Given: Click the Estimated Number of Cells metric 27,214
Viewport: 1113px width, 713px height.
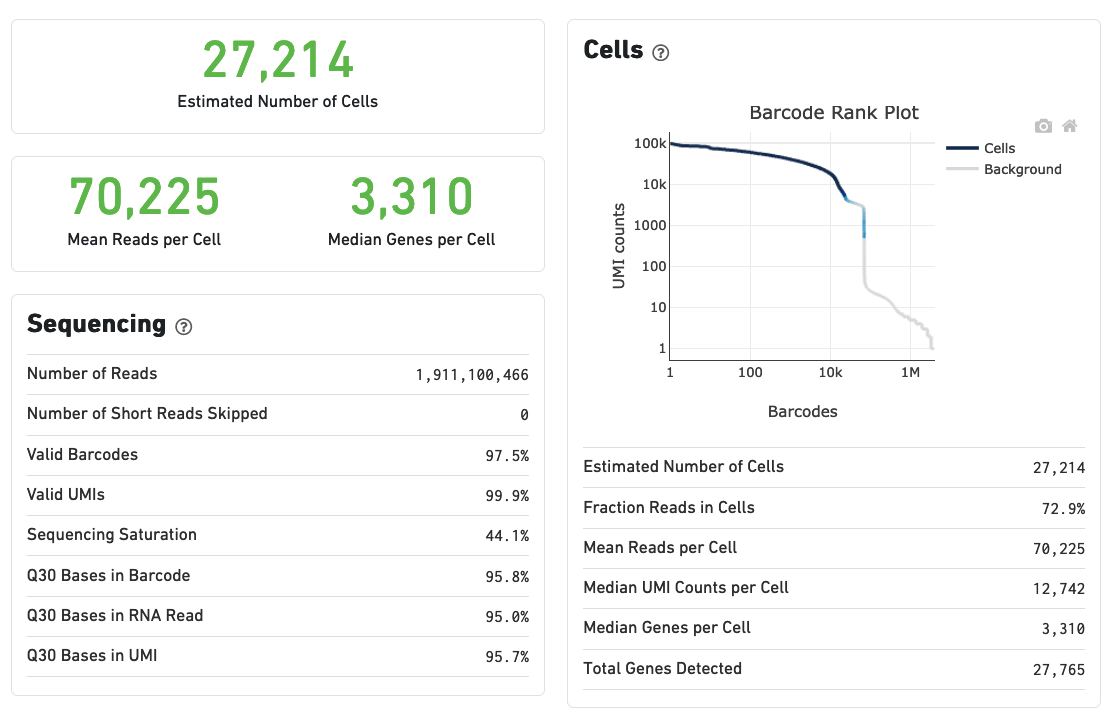Looking at the screenshot, I should 277,59.
